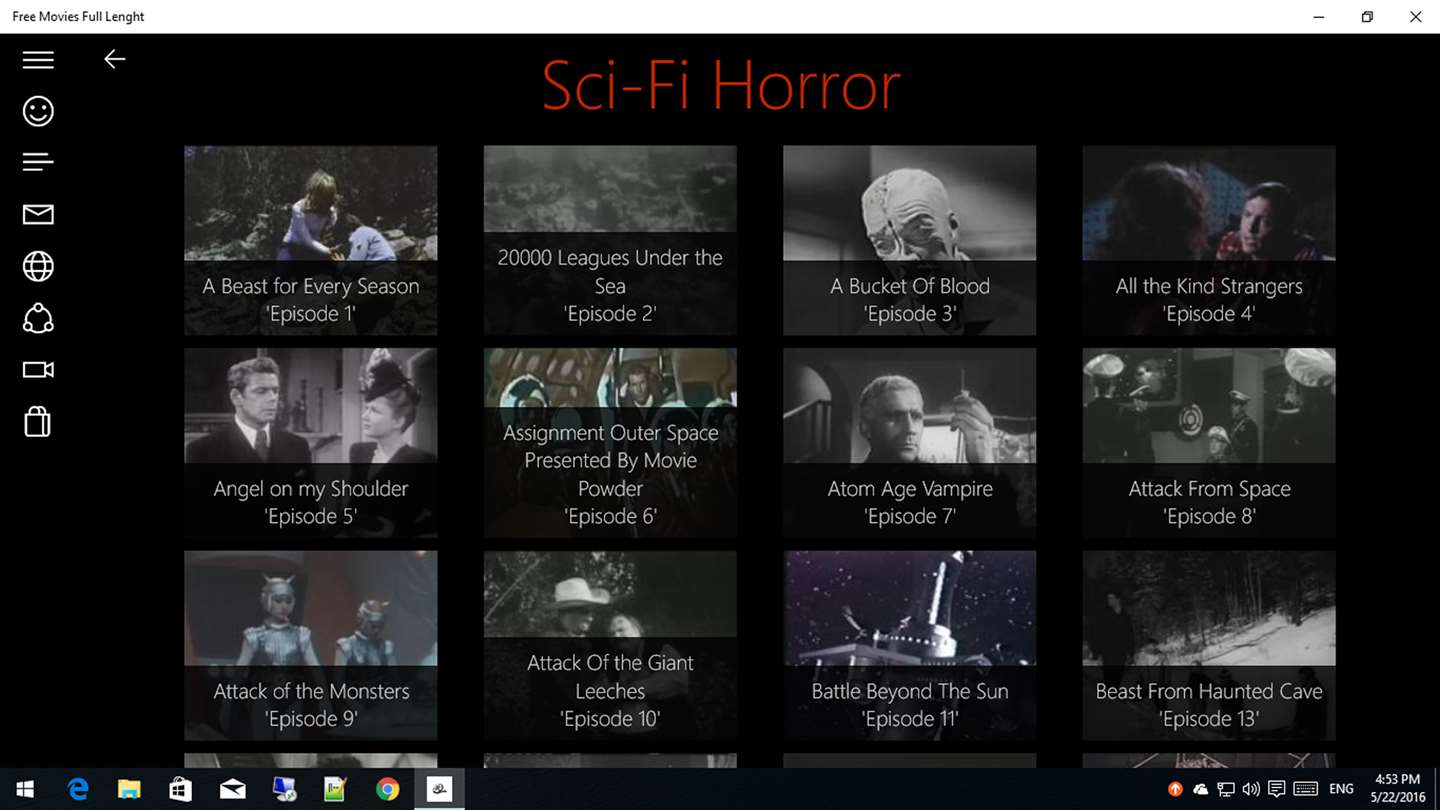Click the OneDrive cloud tray icon
Viewport: 1440px width, 810px height.
click(x=1201, y=789)
